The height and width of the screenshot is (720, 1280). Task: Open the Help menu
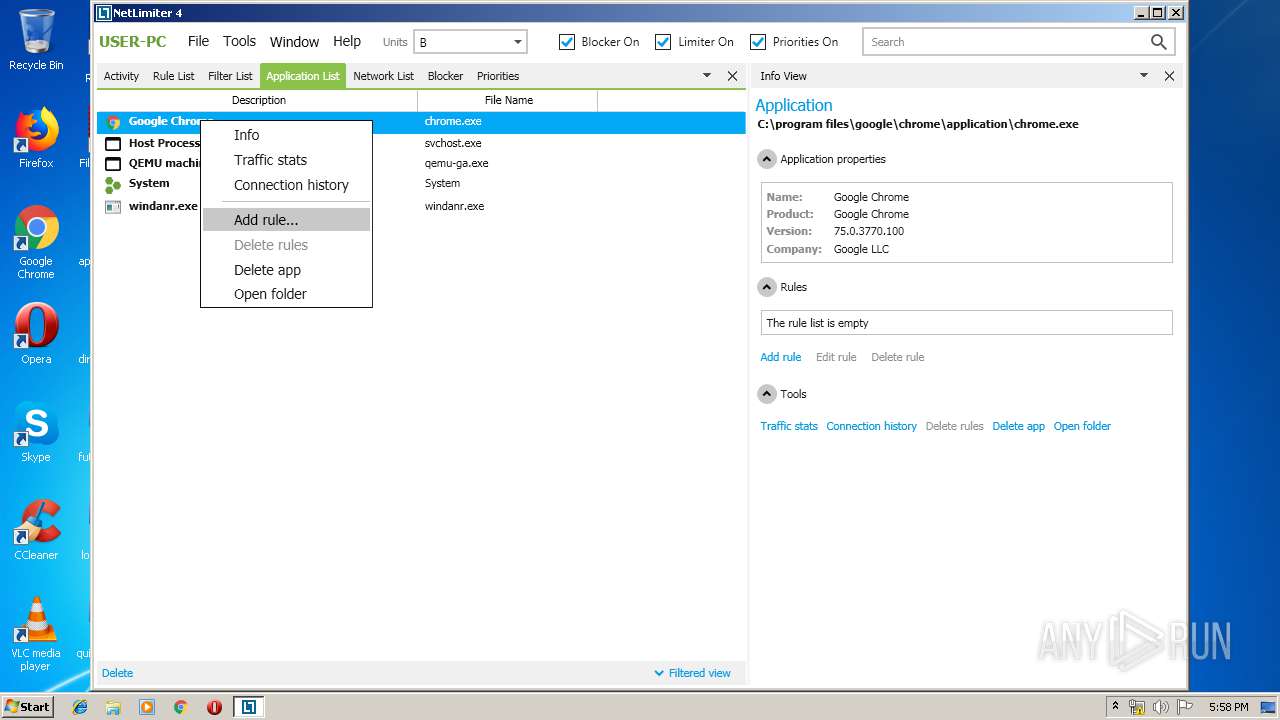click(347, 41)
